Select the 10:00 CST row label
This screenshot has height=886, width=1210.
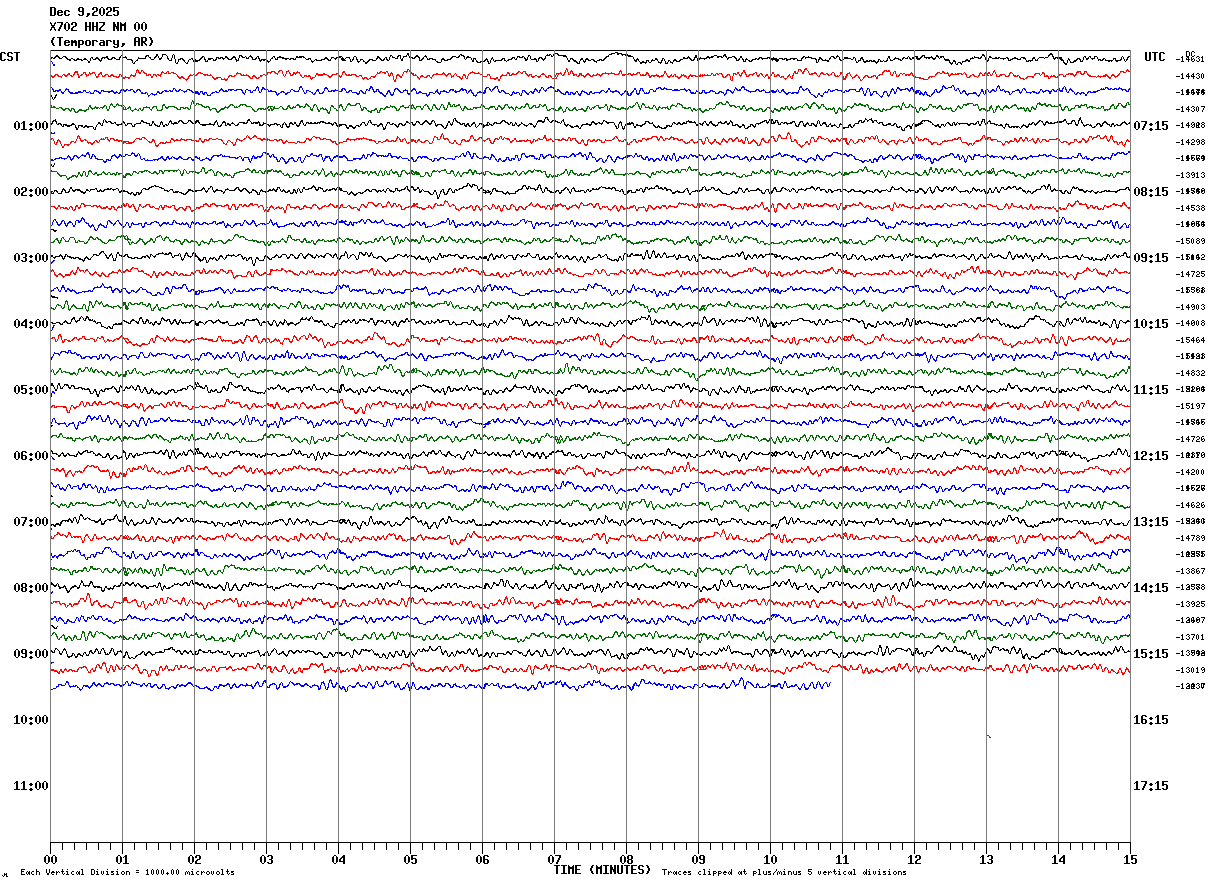click(x=31, y=720)
